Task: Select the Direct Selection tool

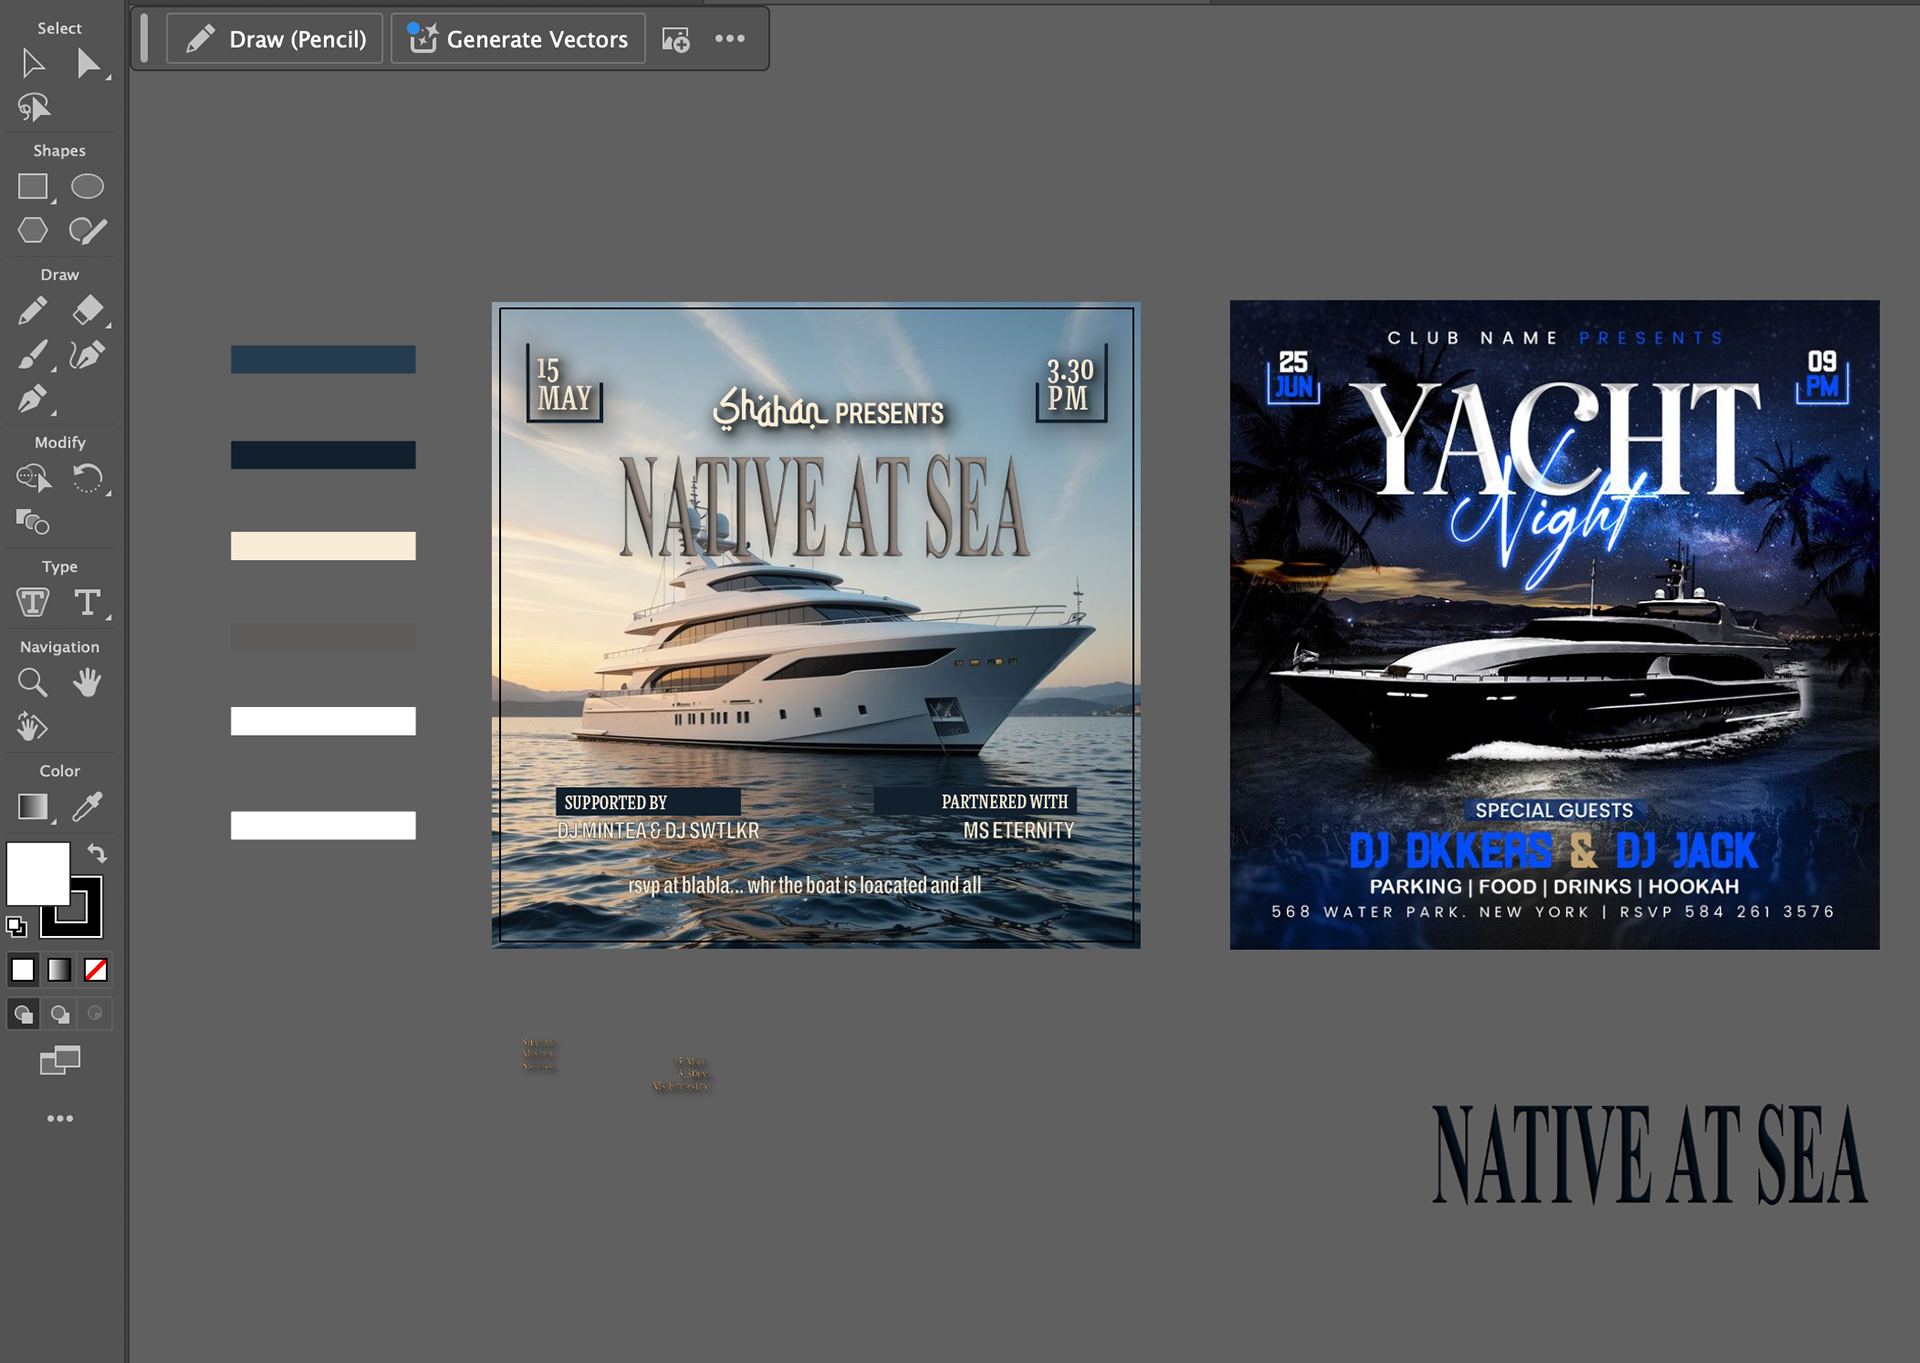Action: point(88,64)
